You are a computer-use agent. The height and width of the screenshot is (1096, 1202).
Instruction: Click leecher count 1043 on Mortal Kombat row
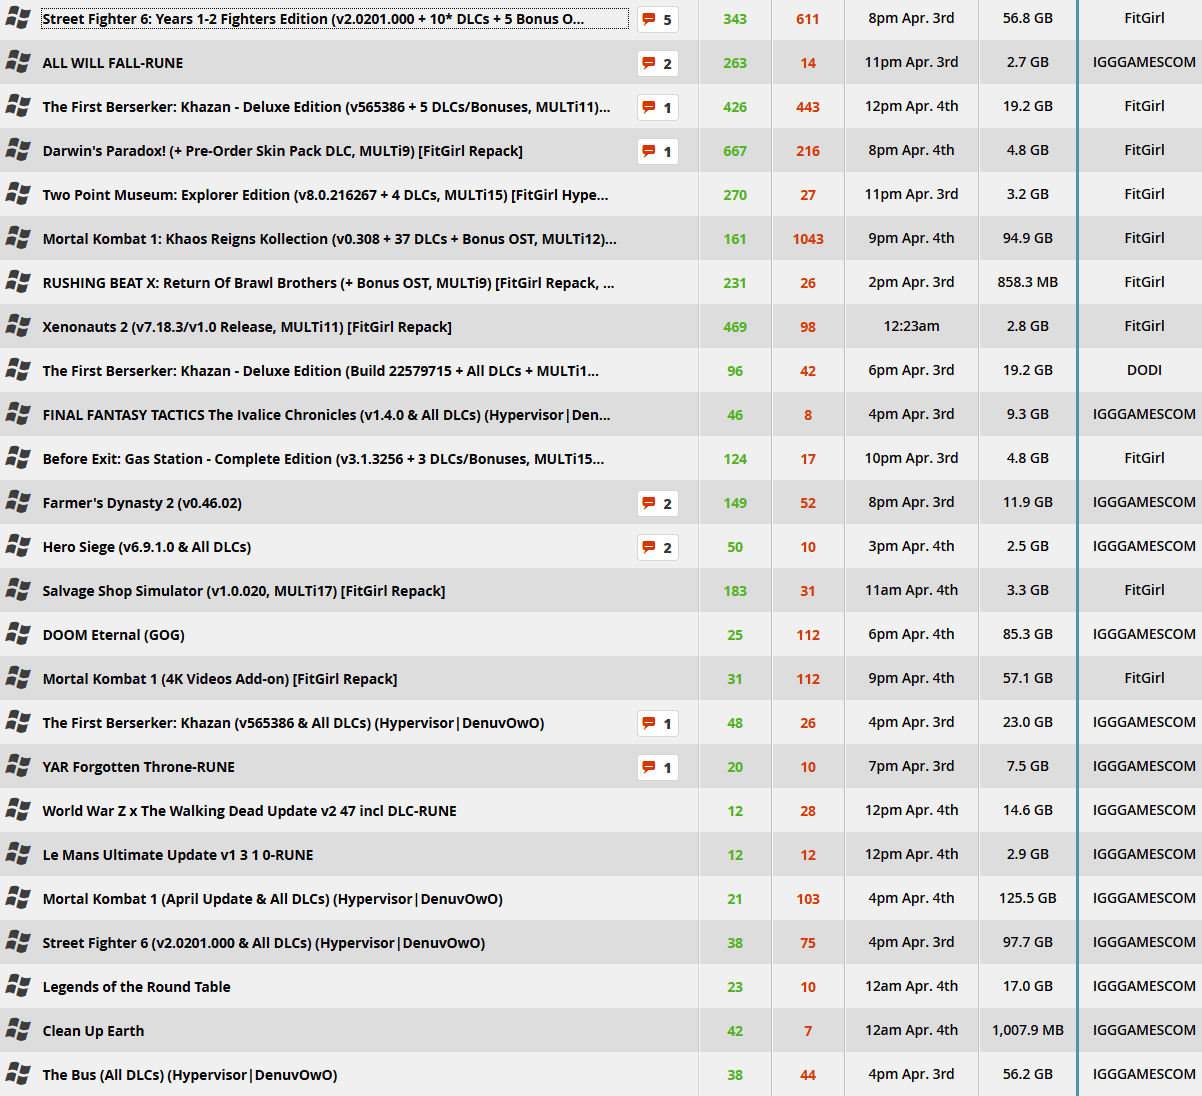808,239
